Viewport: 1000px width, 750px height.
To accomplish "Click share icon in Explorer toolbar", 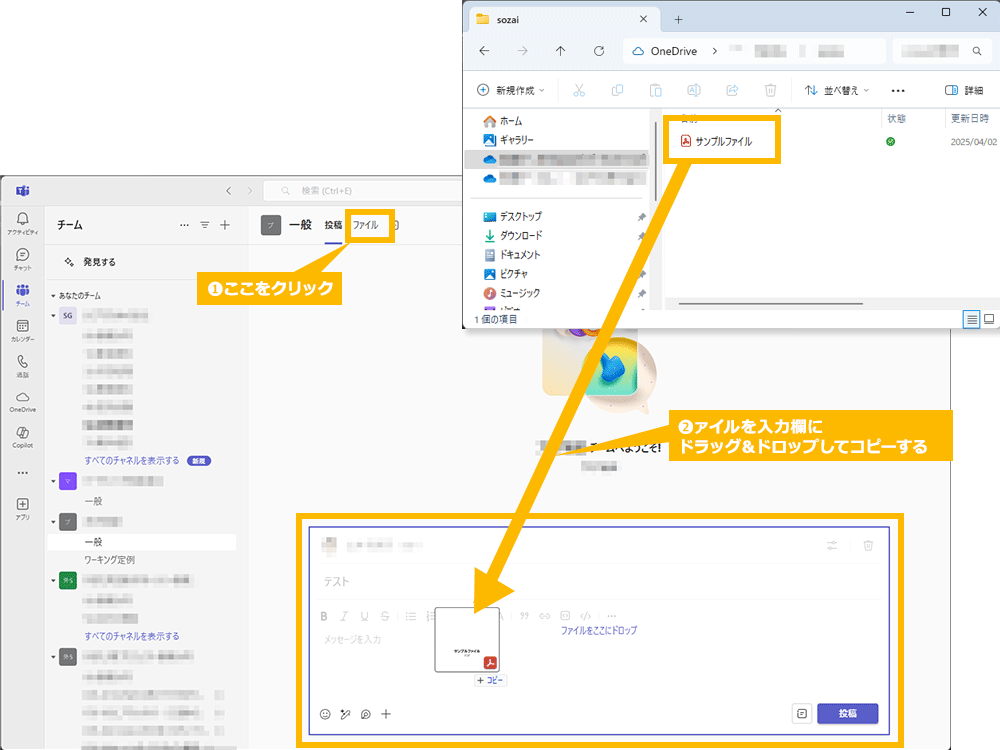I will (x=732, y=91).
